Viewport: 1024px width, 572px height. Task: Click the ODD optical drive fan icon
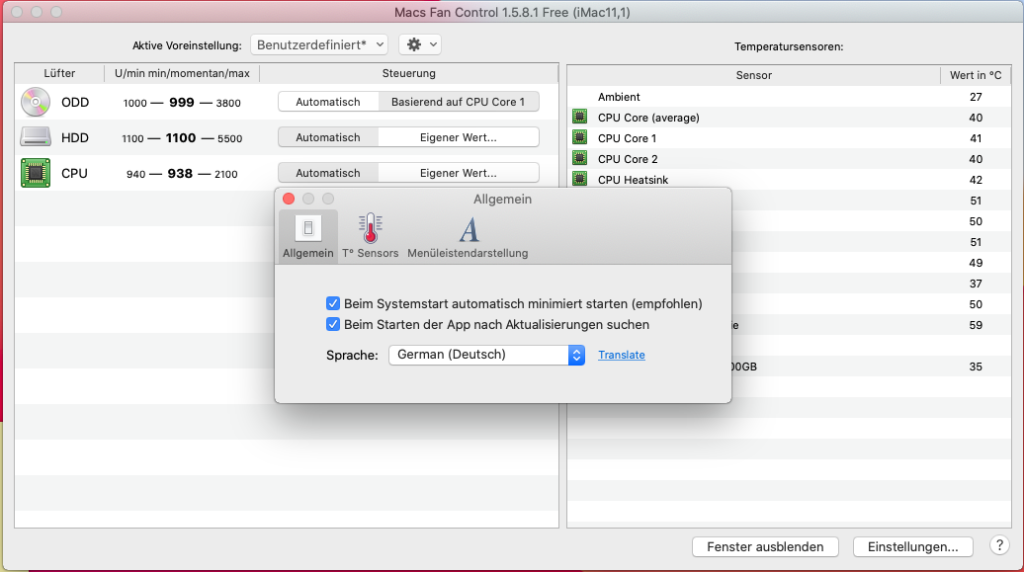pos(35,102)
